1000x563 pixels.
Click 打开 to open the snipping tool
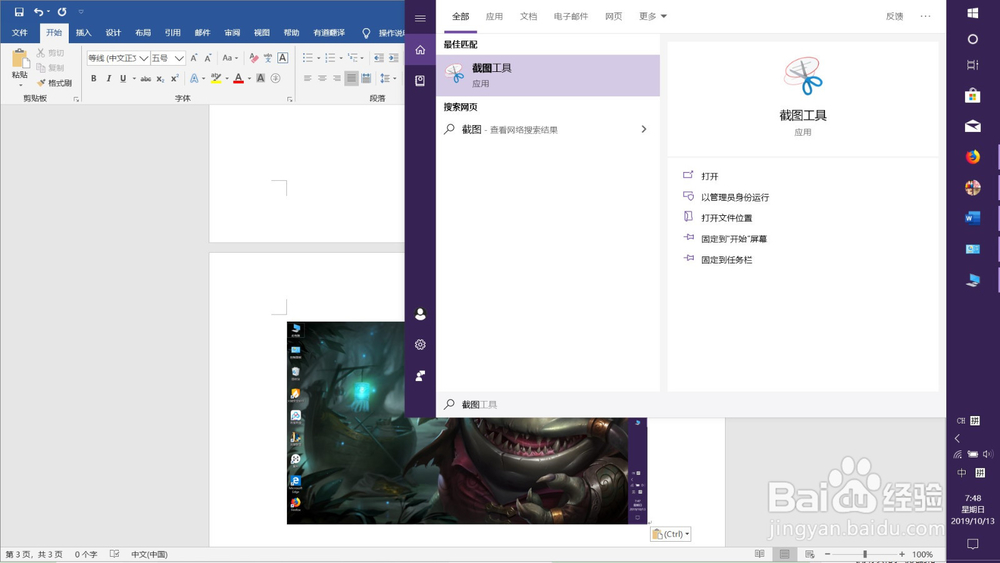[x=709, y=176]
